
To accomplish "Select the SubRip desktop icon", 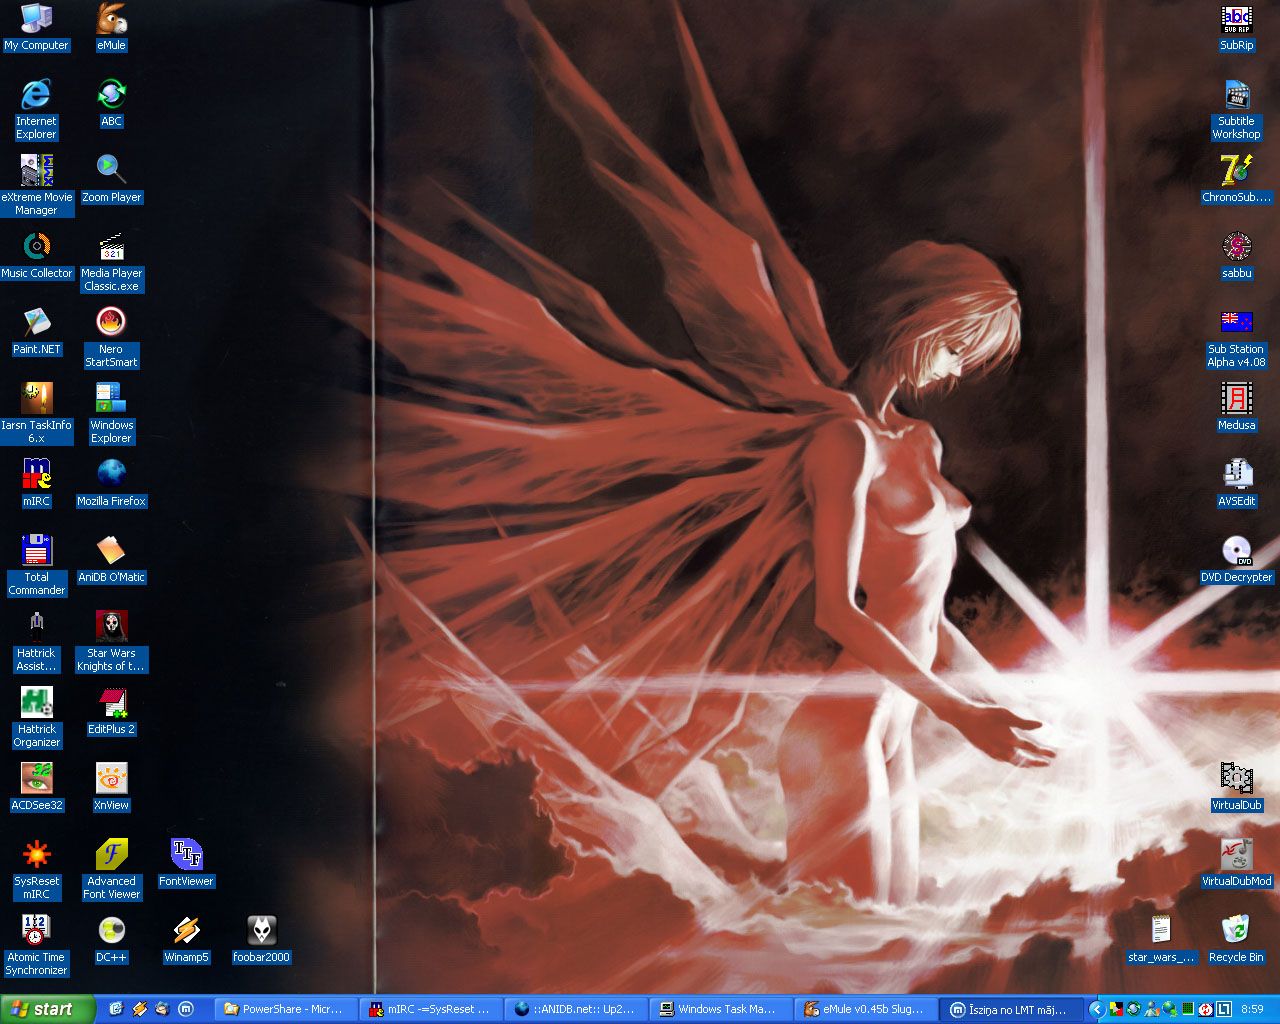I will (1236, 27).
